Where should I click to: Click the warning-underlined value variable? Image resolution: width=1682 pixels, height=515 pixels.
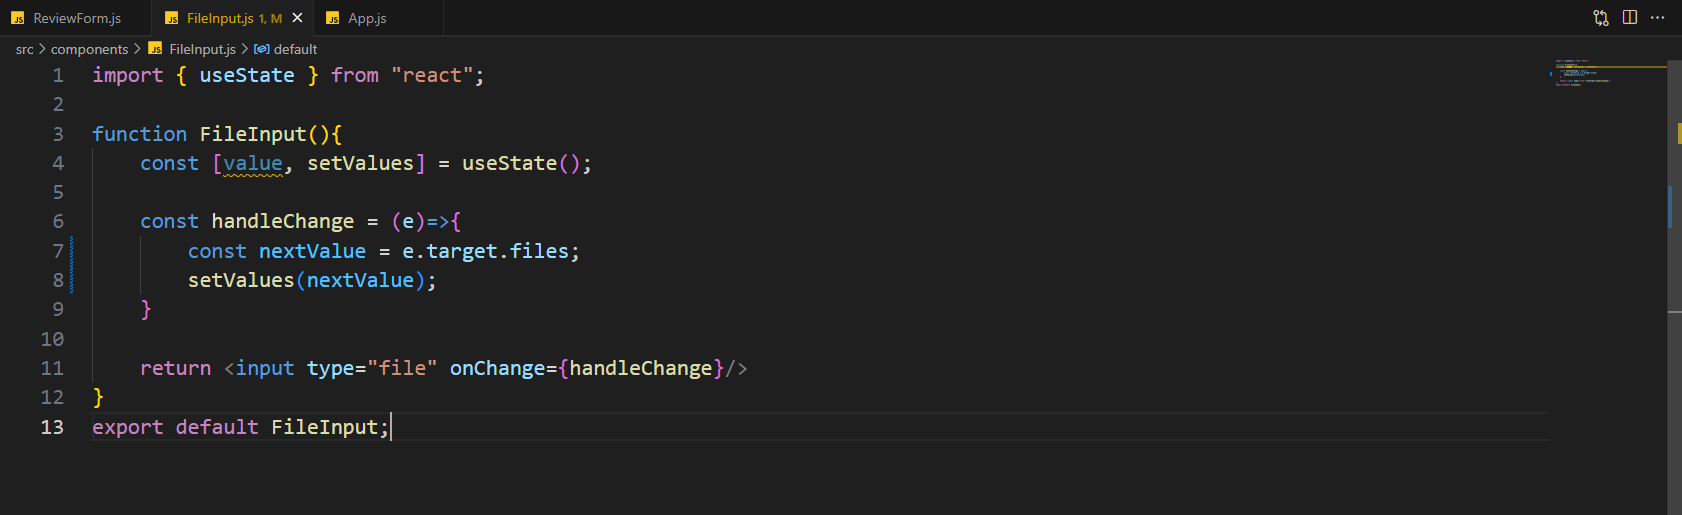253,163
